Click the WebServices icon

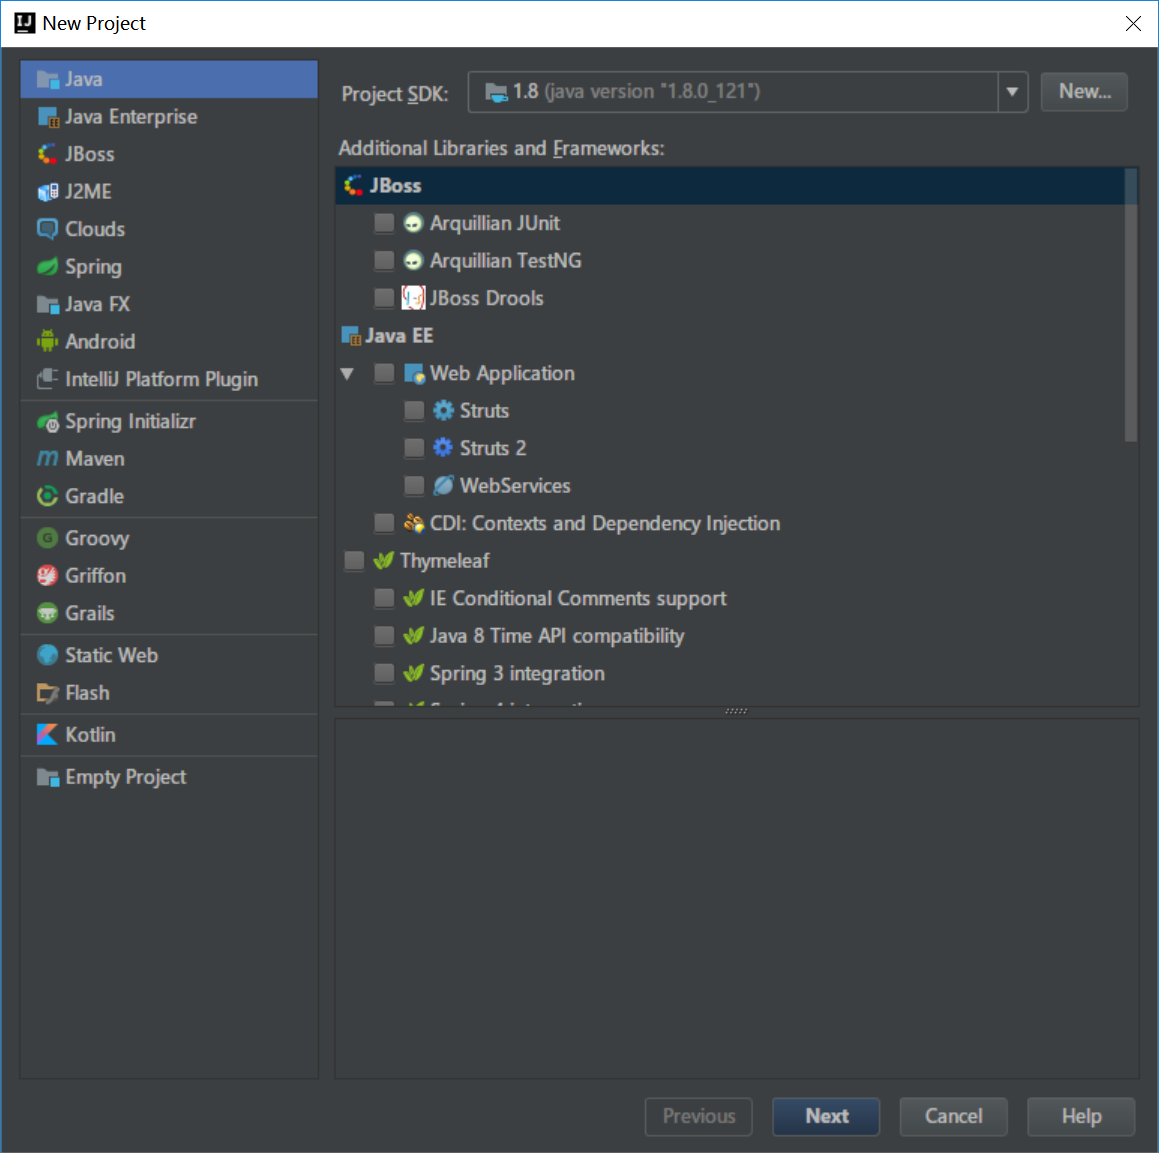(x=443, y=486)
